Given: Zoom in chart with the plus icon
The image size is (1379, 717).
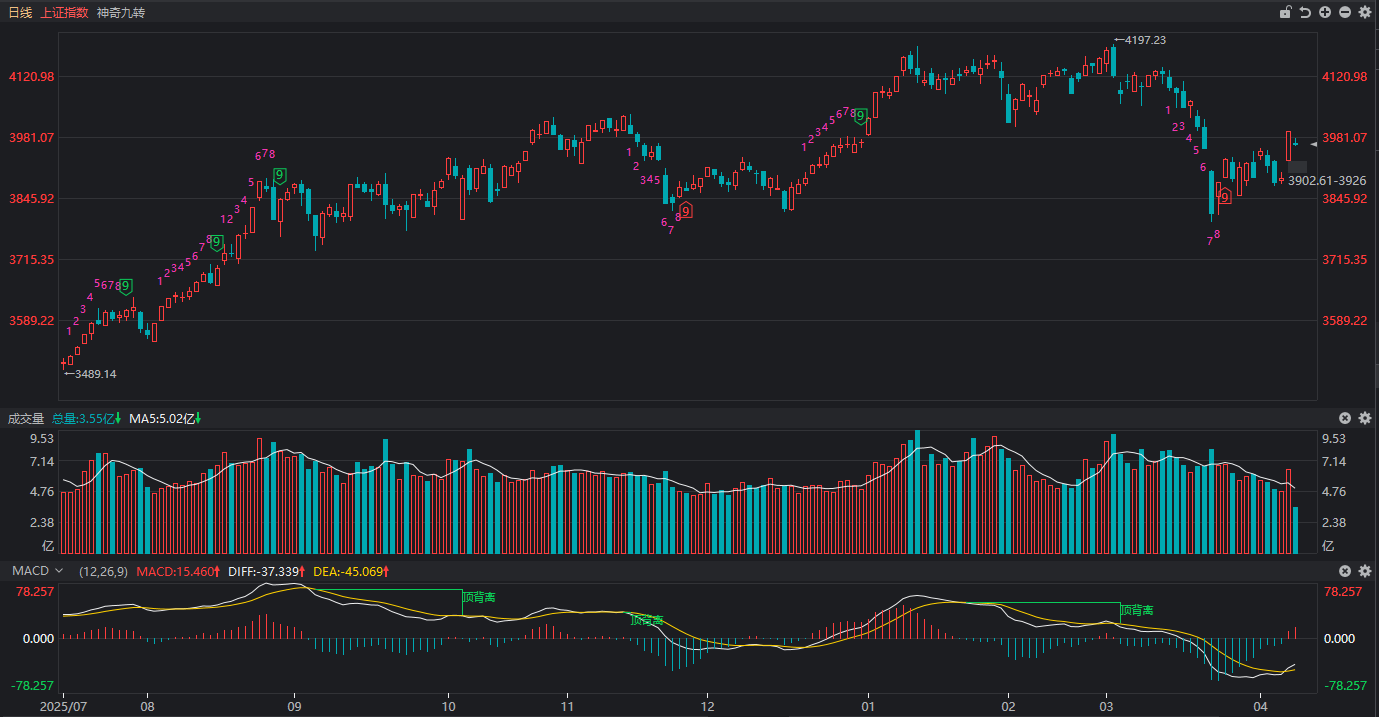Looking at the screenshot, I should [1325, 13].
